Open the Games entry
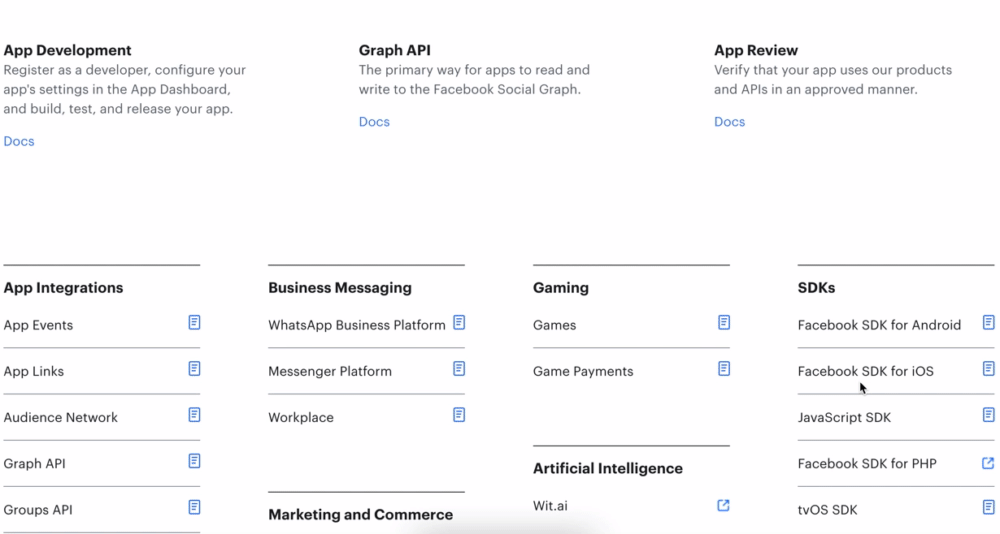Screen dimensions: 1000x534 [554, 325]
